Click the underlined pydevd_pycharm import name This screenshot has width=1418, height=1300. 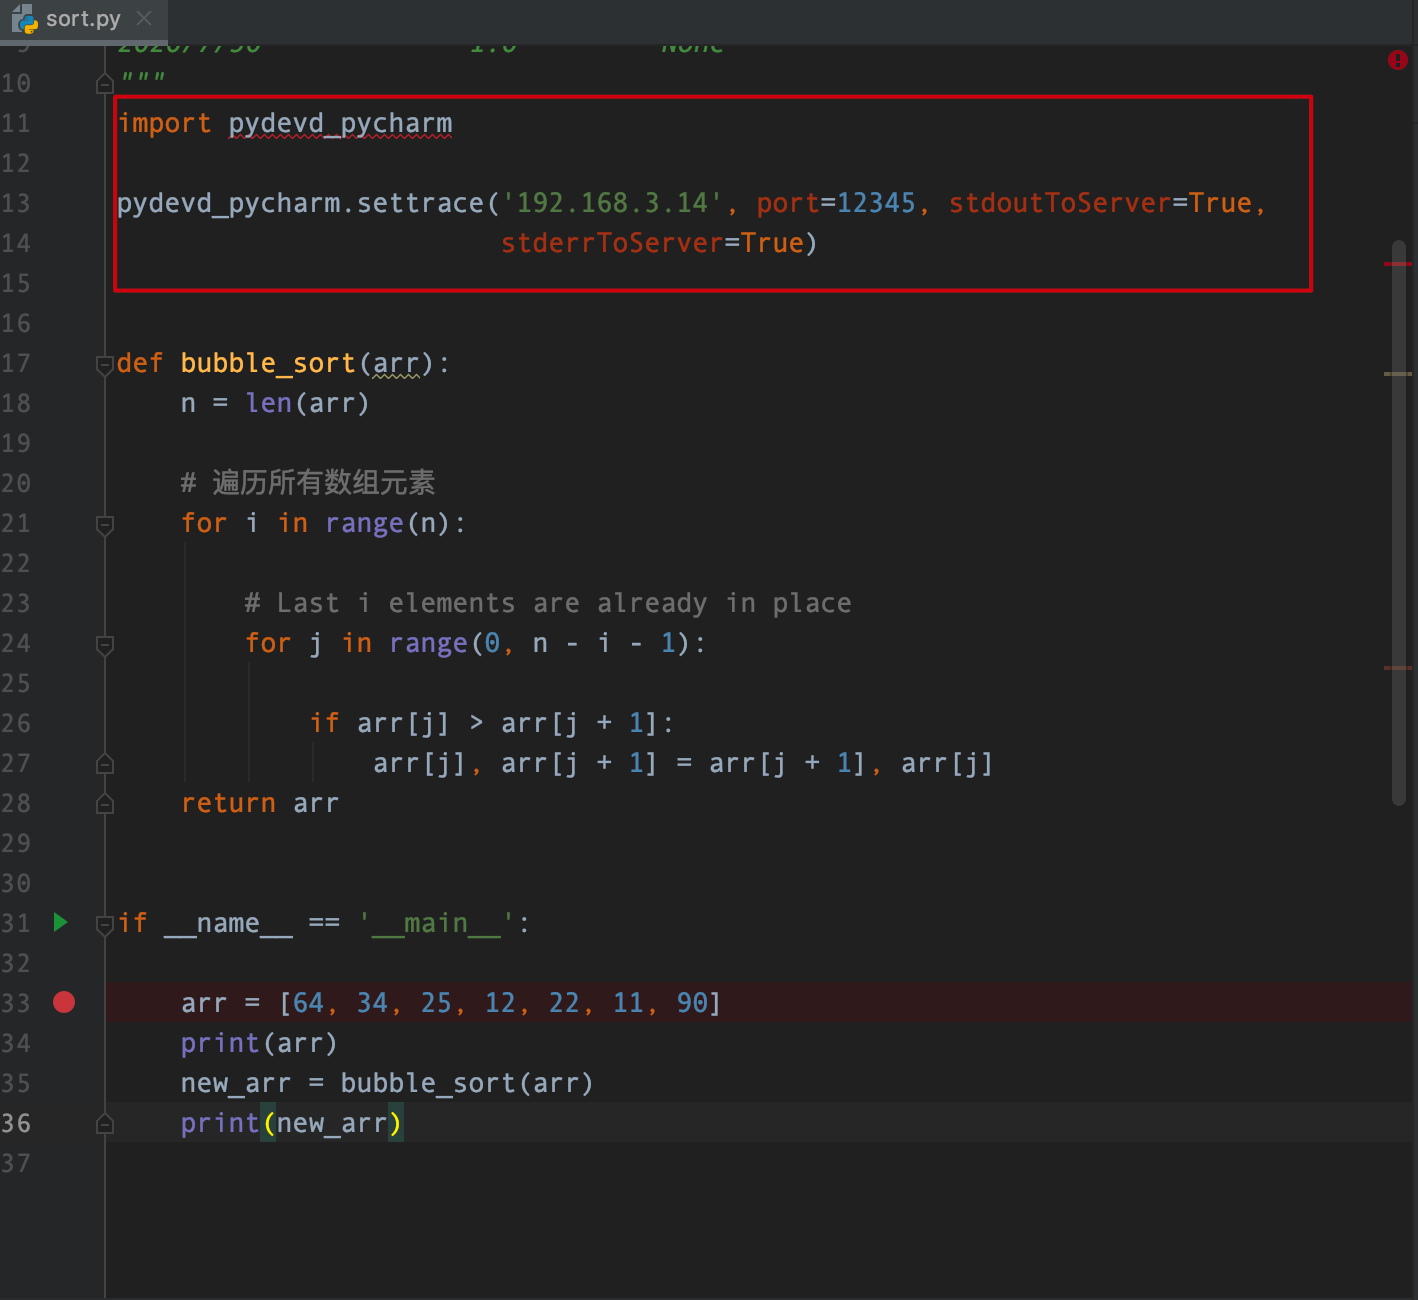click(x=340, y=124)
